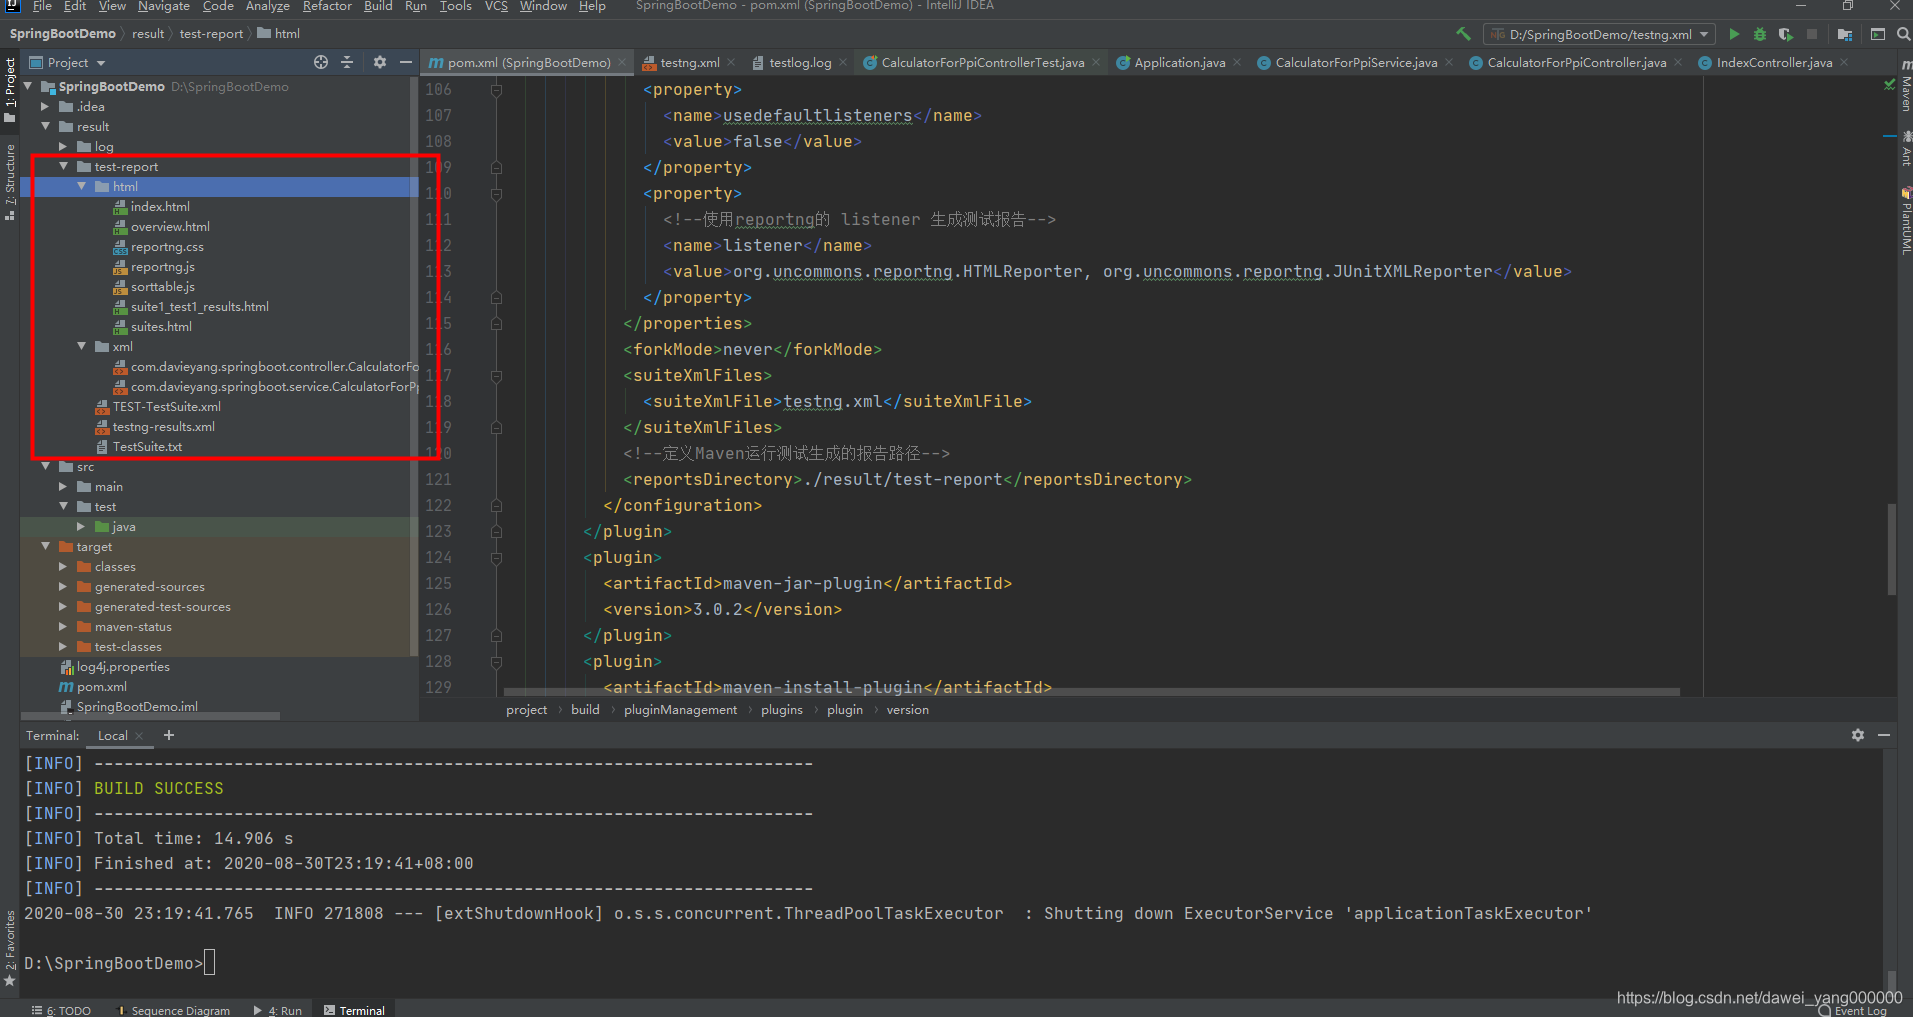Open the VCS menu
Screen dimensions: 1913x1017
[x=496, y=6]
